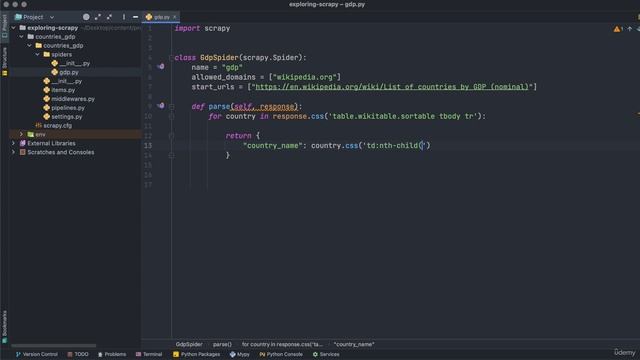Screen dimensions: 640x360
Task: Open the Mypy tool window
Action: 240,354
